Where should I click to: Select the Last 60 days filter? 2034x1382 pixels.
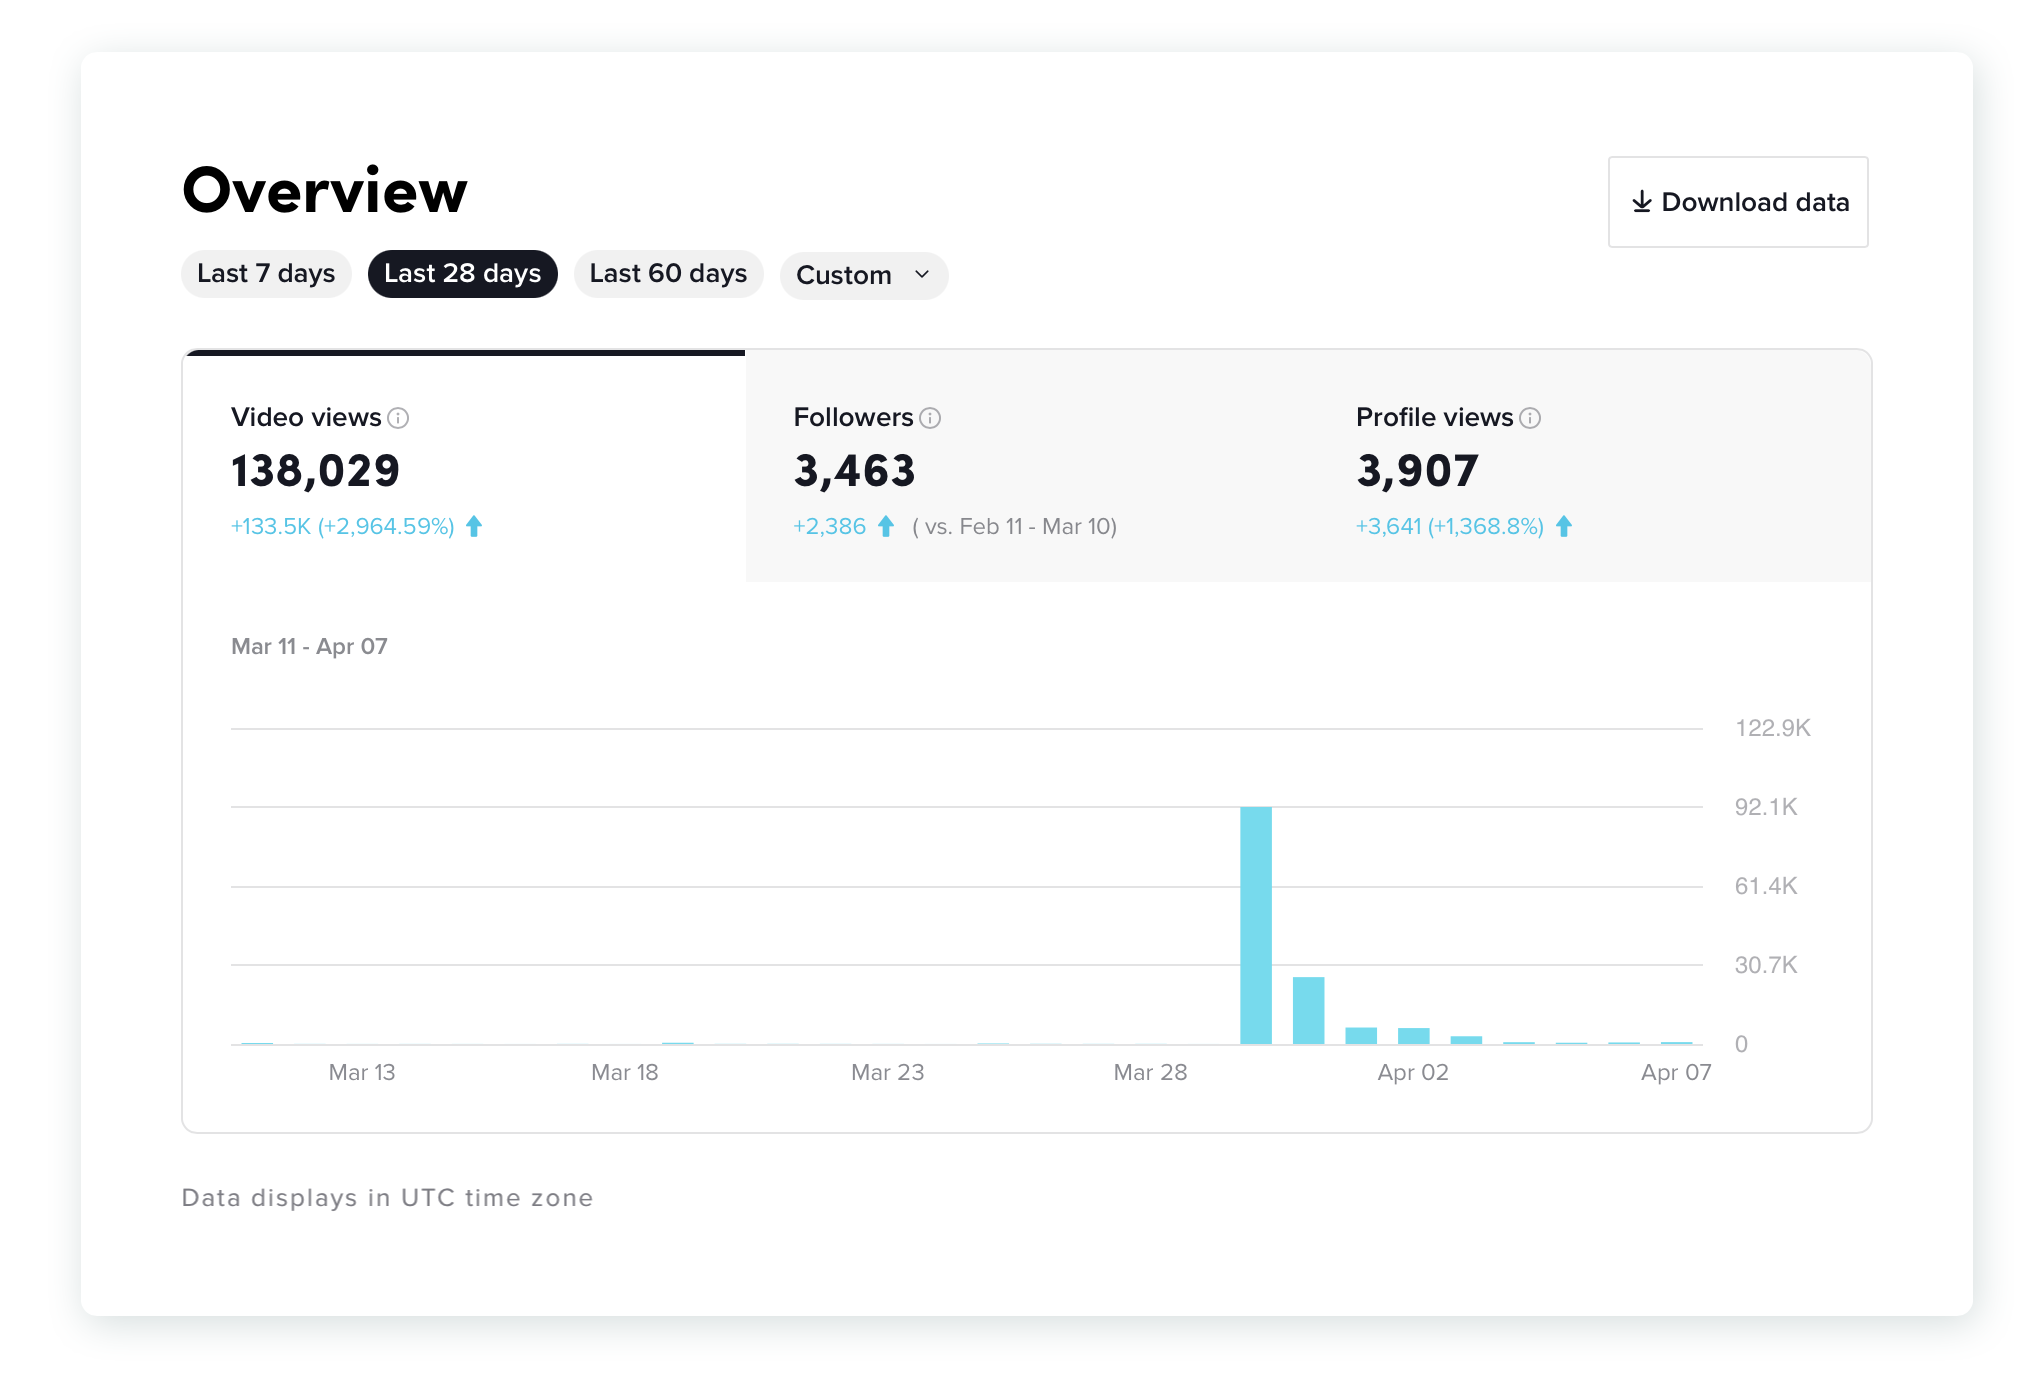tap(668, 274)
